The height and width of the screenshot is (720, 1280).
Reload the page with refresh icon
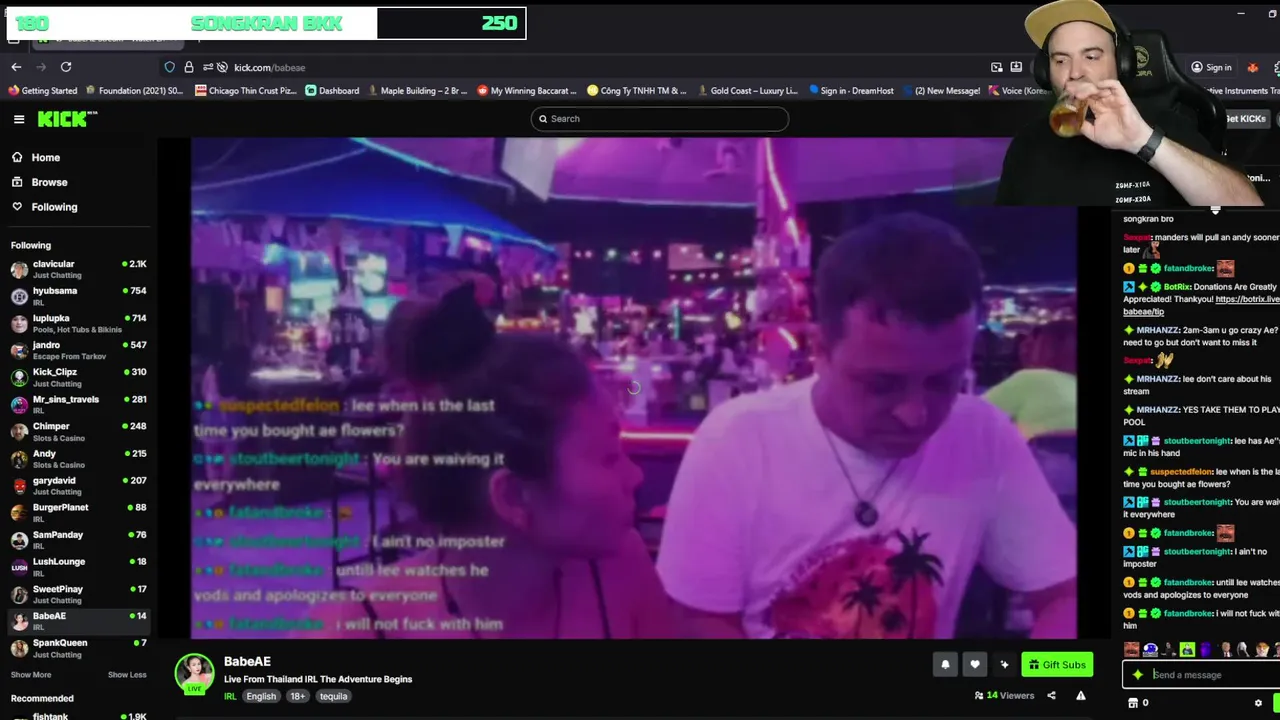[x=66, y=67]
